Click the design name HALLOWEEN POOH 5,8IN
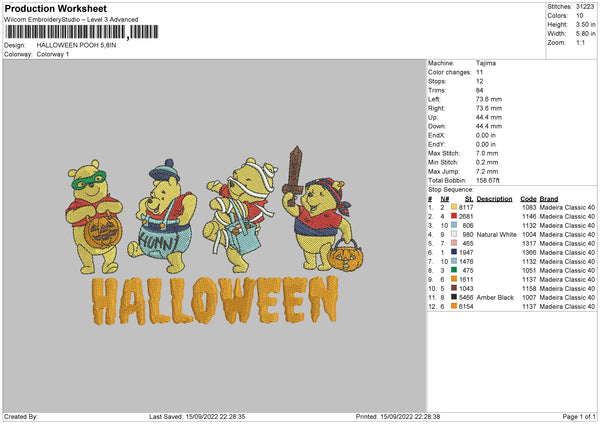The height and width of the screenshot is (424, 600). click(x=78, y=46)
